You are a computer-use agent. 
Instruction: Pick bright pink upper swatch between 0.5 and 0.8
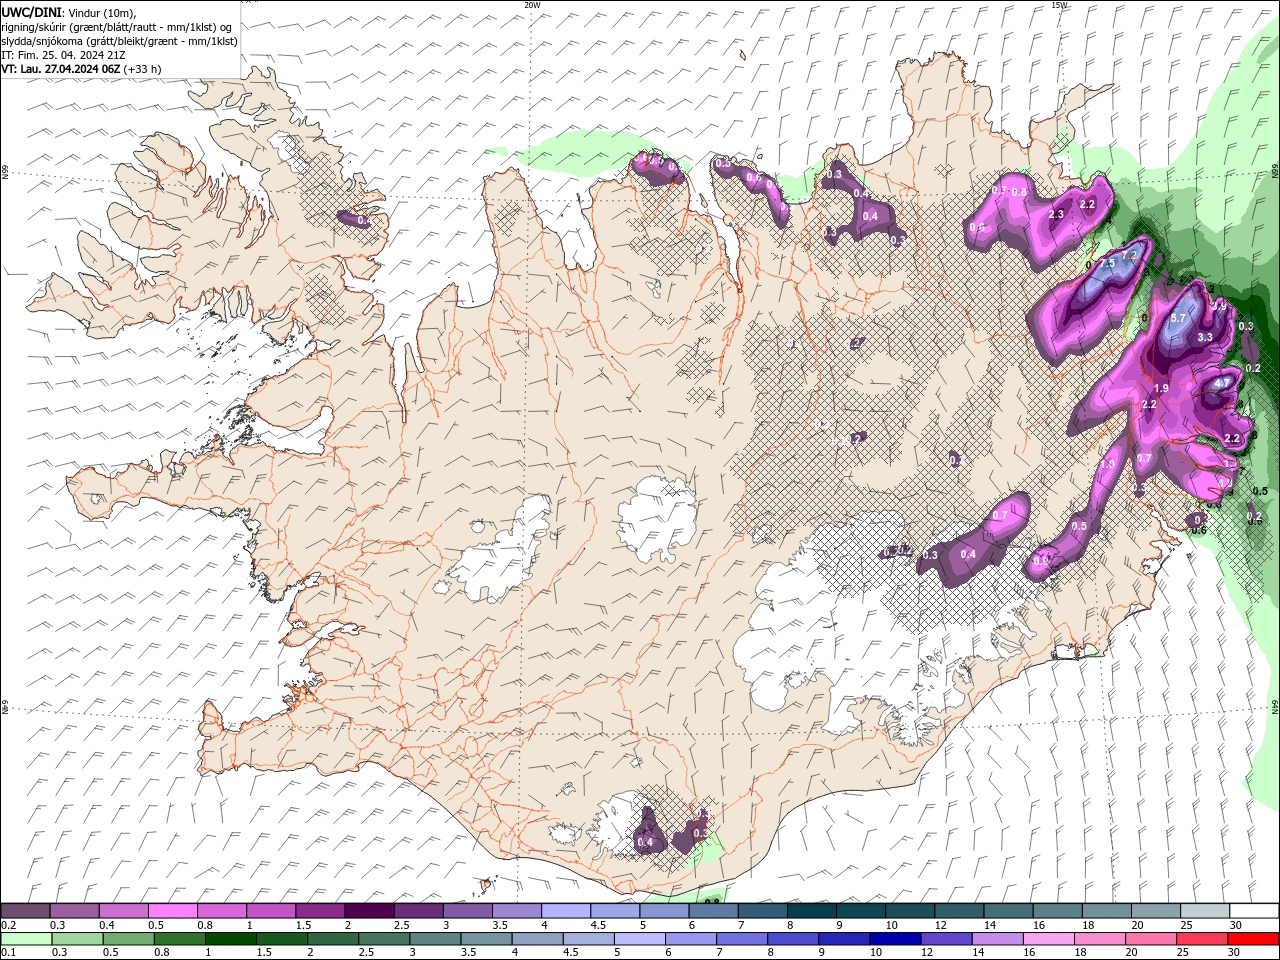click(173, 911)
